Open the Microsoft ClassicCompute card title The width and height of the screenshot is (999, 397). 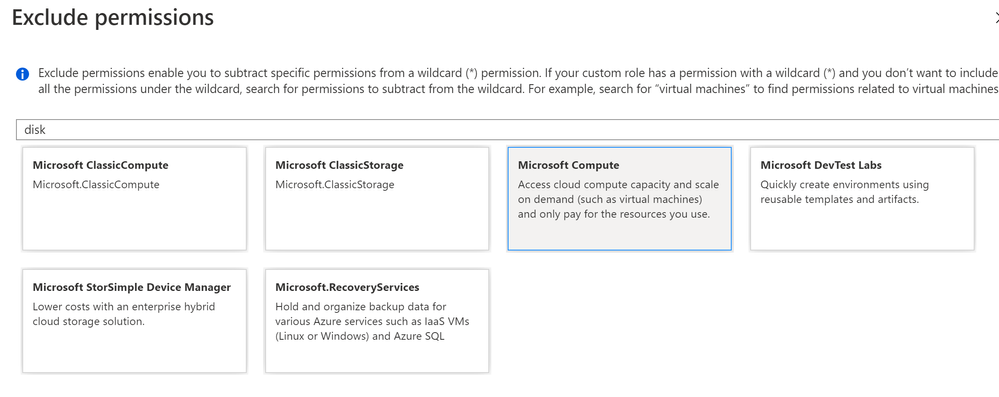click(101, 165)
